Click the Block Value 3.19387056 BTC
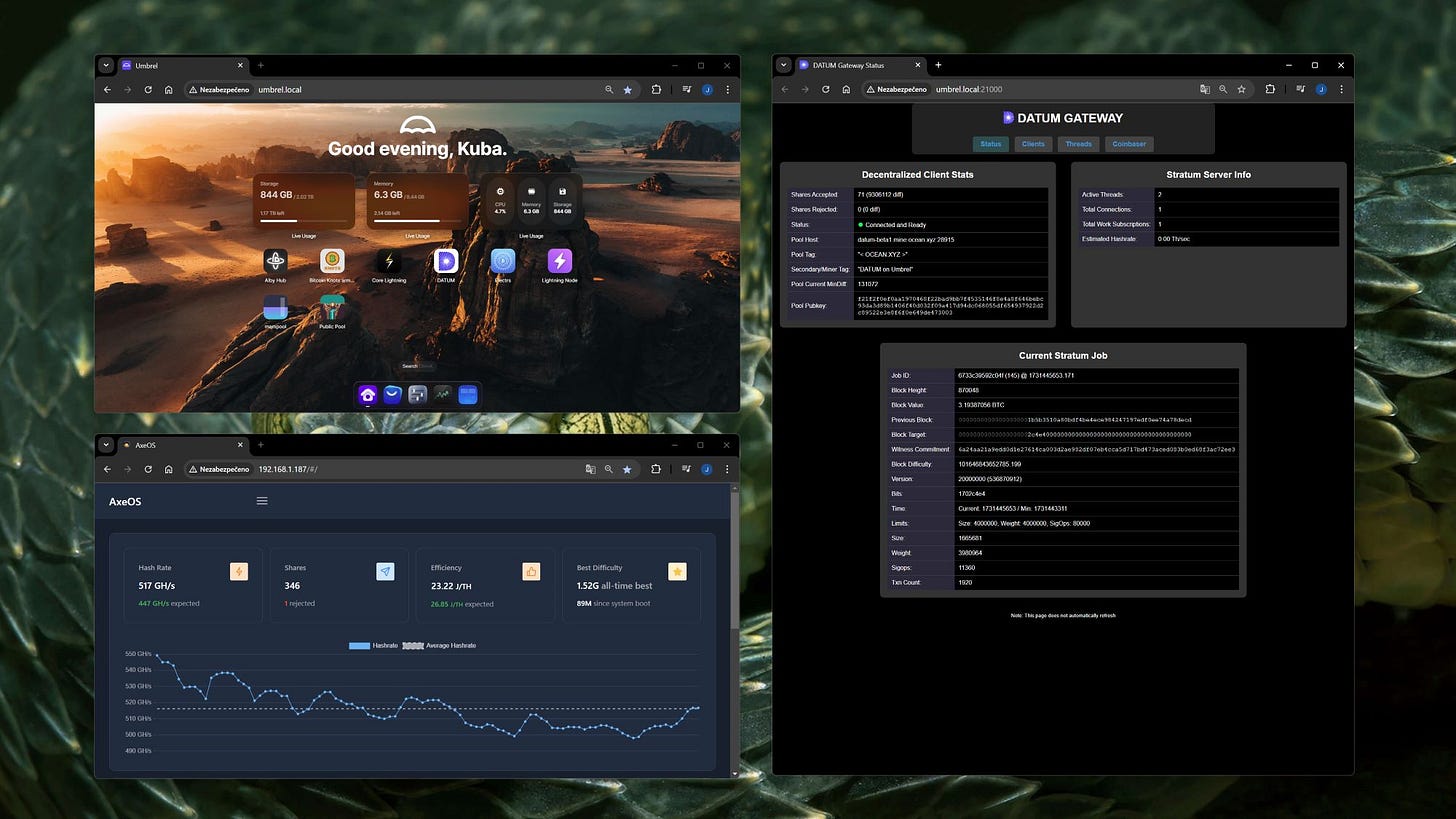This screenshot has width=1456, height=819. [980, 405]
